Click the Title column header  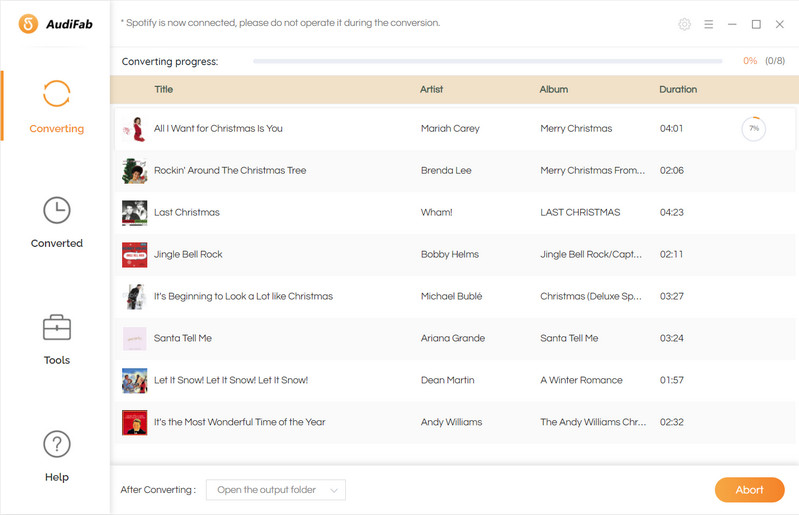[164, 89]
